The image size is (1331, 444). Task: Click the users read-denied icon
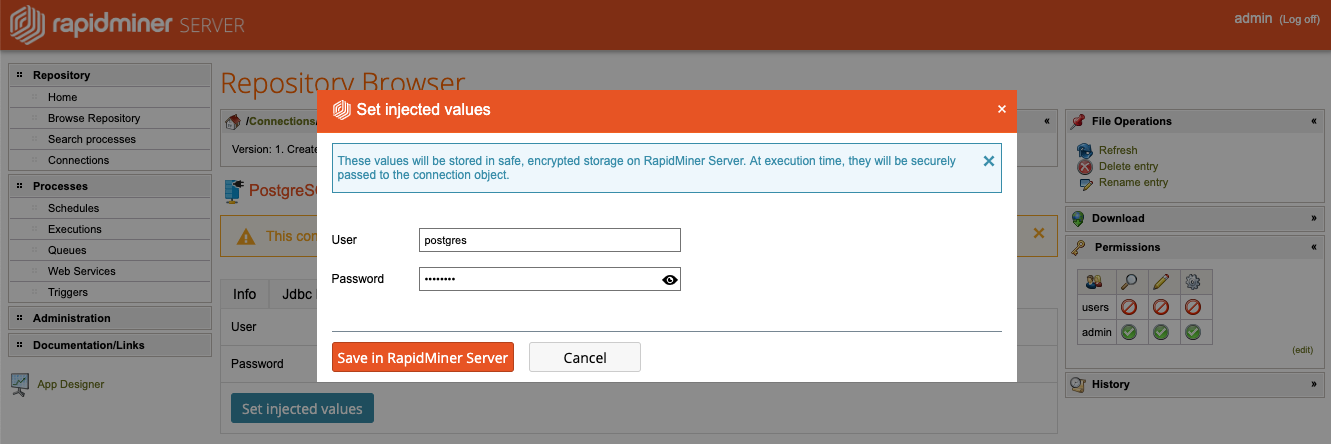[1129, 307]
